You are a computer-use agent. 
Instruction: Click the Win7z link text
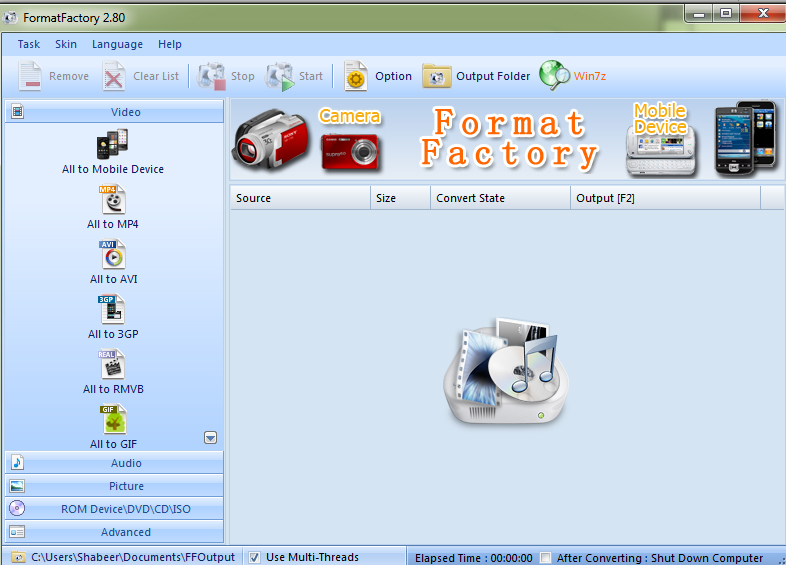(590, 76)
